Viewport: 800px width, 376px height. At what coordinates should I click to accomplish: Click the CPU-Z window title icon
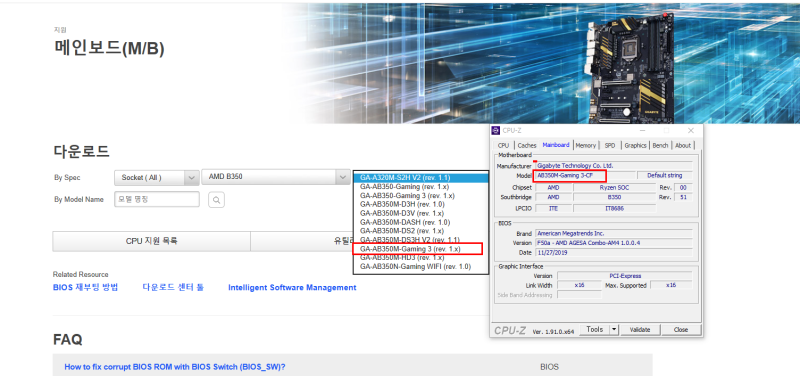[x=496, y=131]
